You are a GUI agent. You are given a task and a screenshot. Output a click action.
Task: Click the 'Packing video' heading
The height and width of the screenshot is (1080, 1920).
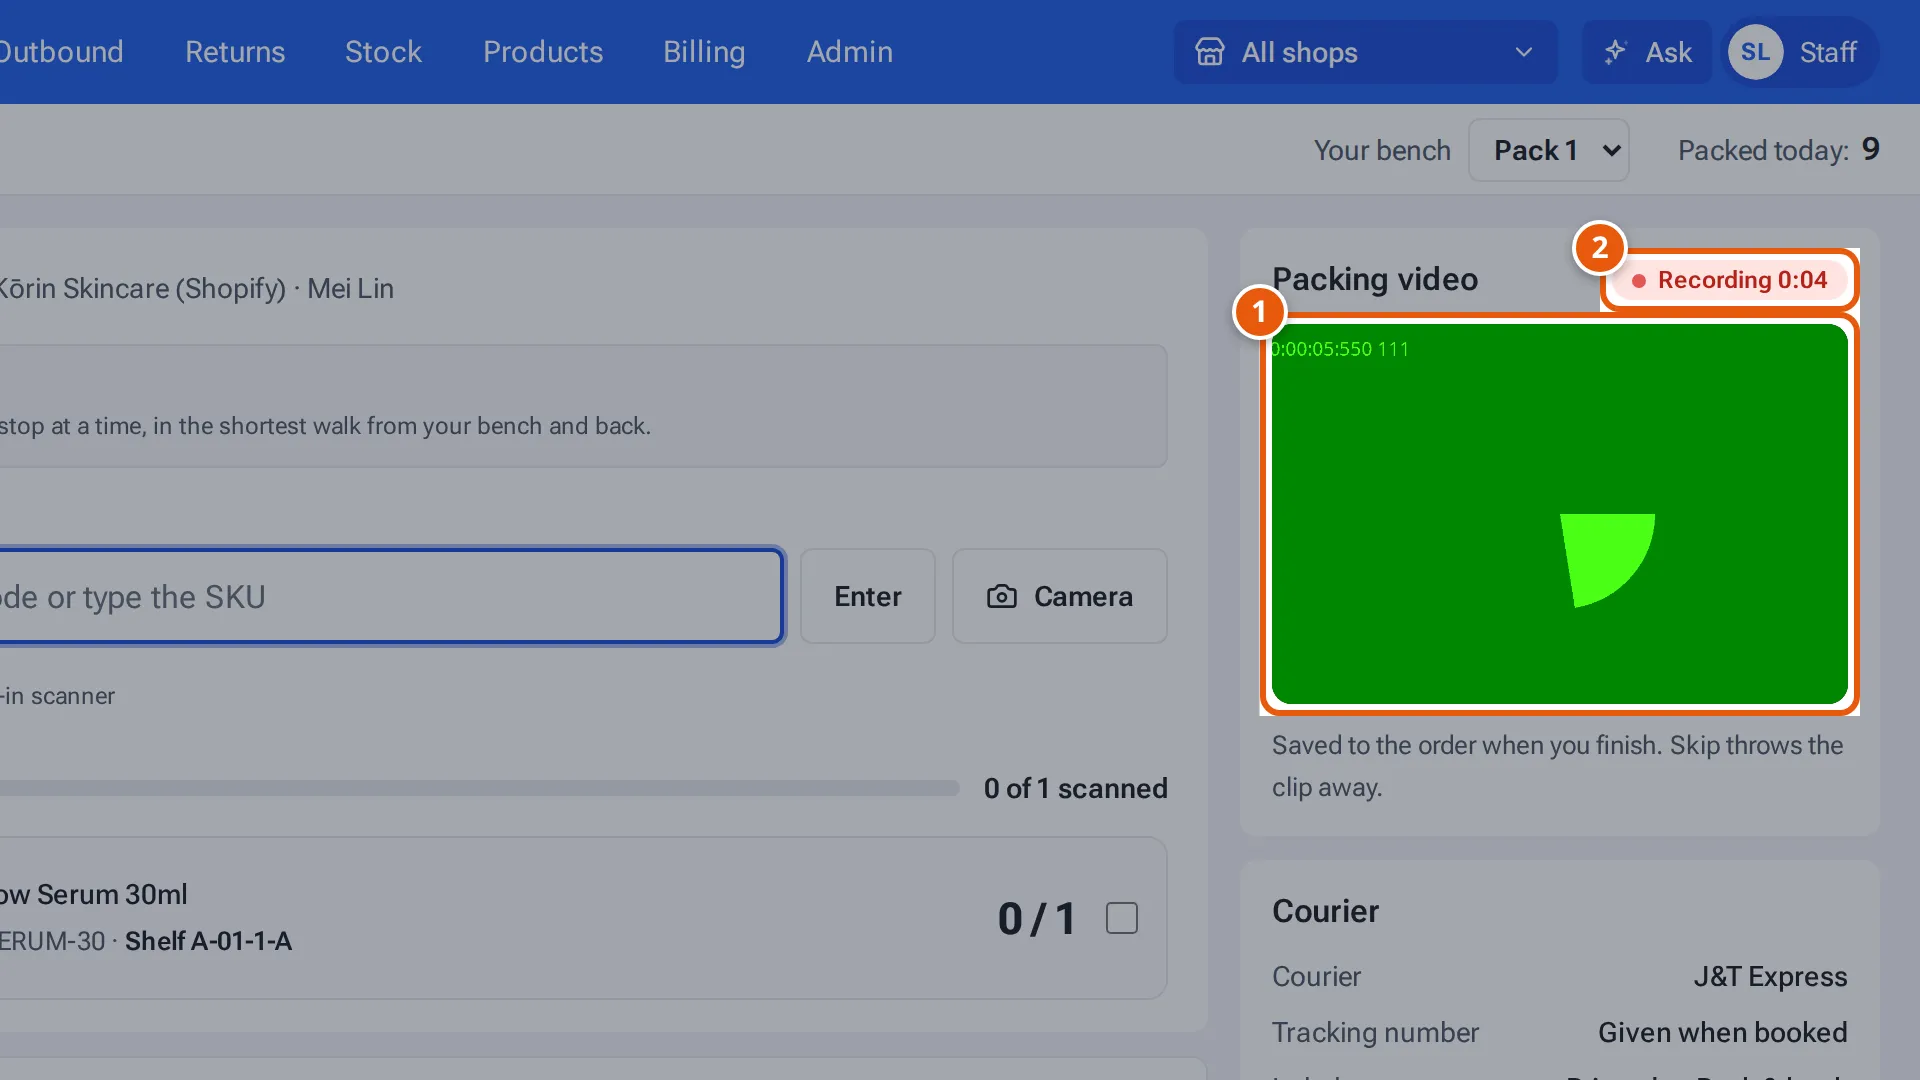point(1375,279)
